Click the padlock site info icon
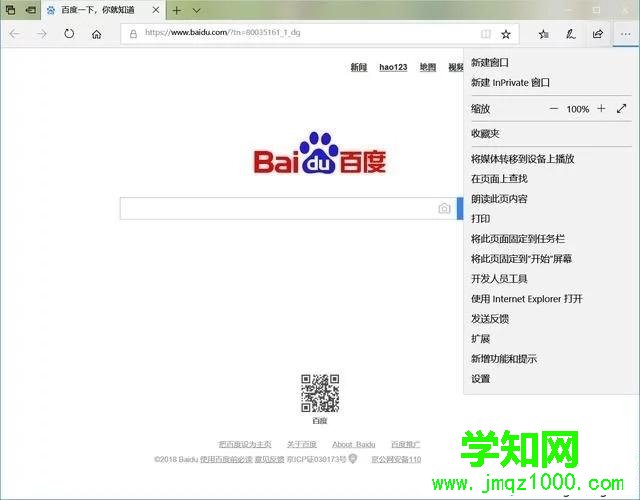This screenshot has height=500, width=640. click(133, 34)
